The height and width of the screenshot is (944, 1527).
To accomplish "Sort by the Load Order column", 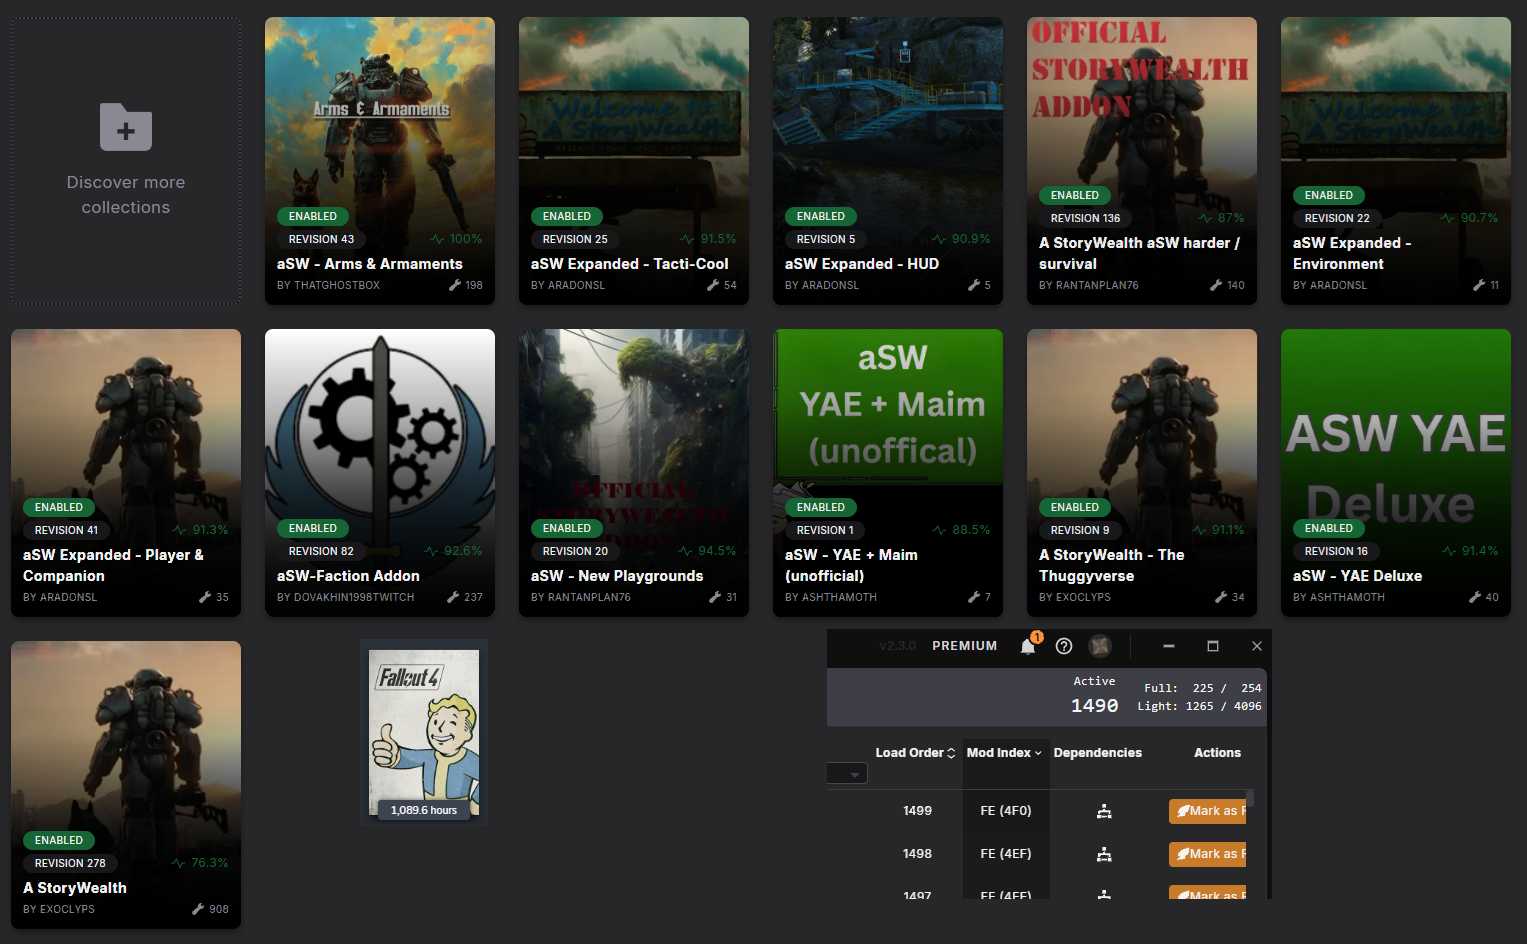I will click(915, 753).
